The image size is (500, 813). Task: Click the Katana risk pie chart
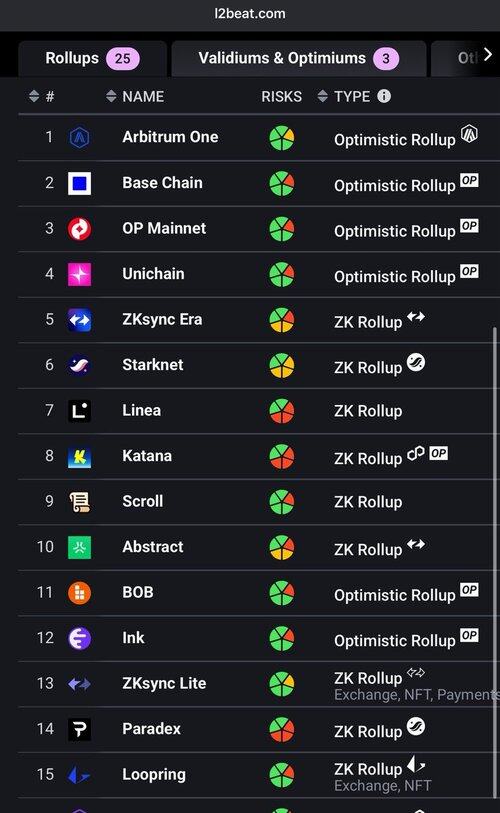pyautogui.click(x=282, y=456)
